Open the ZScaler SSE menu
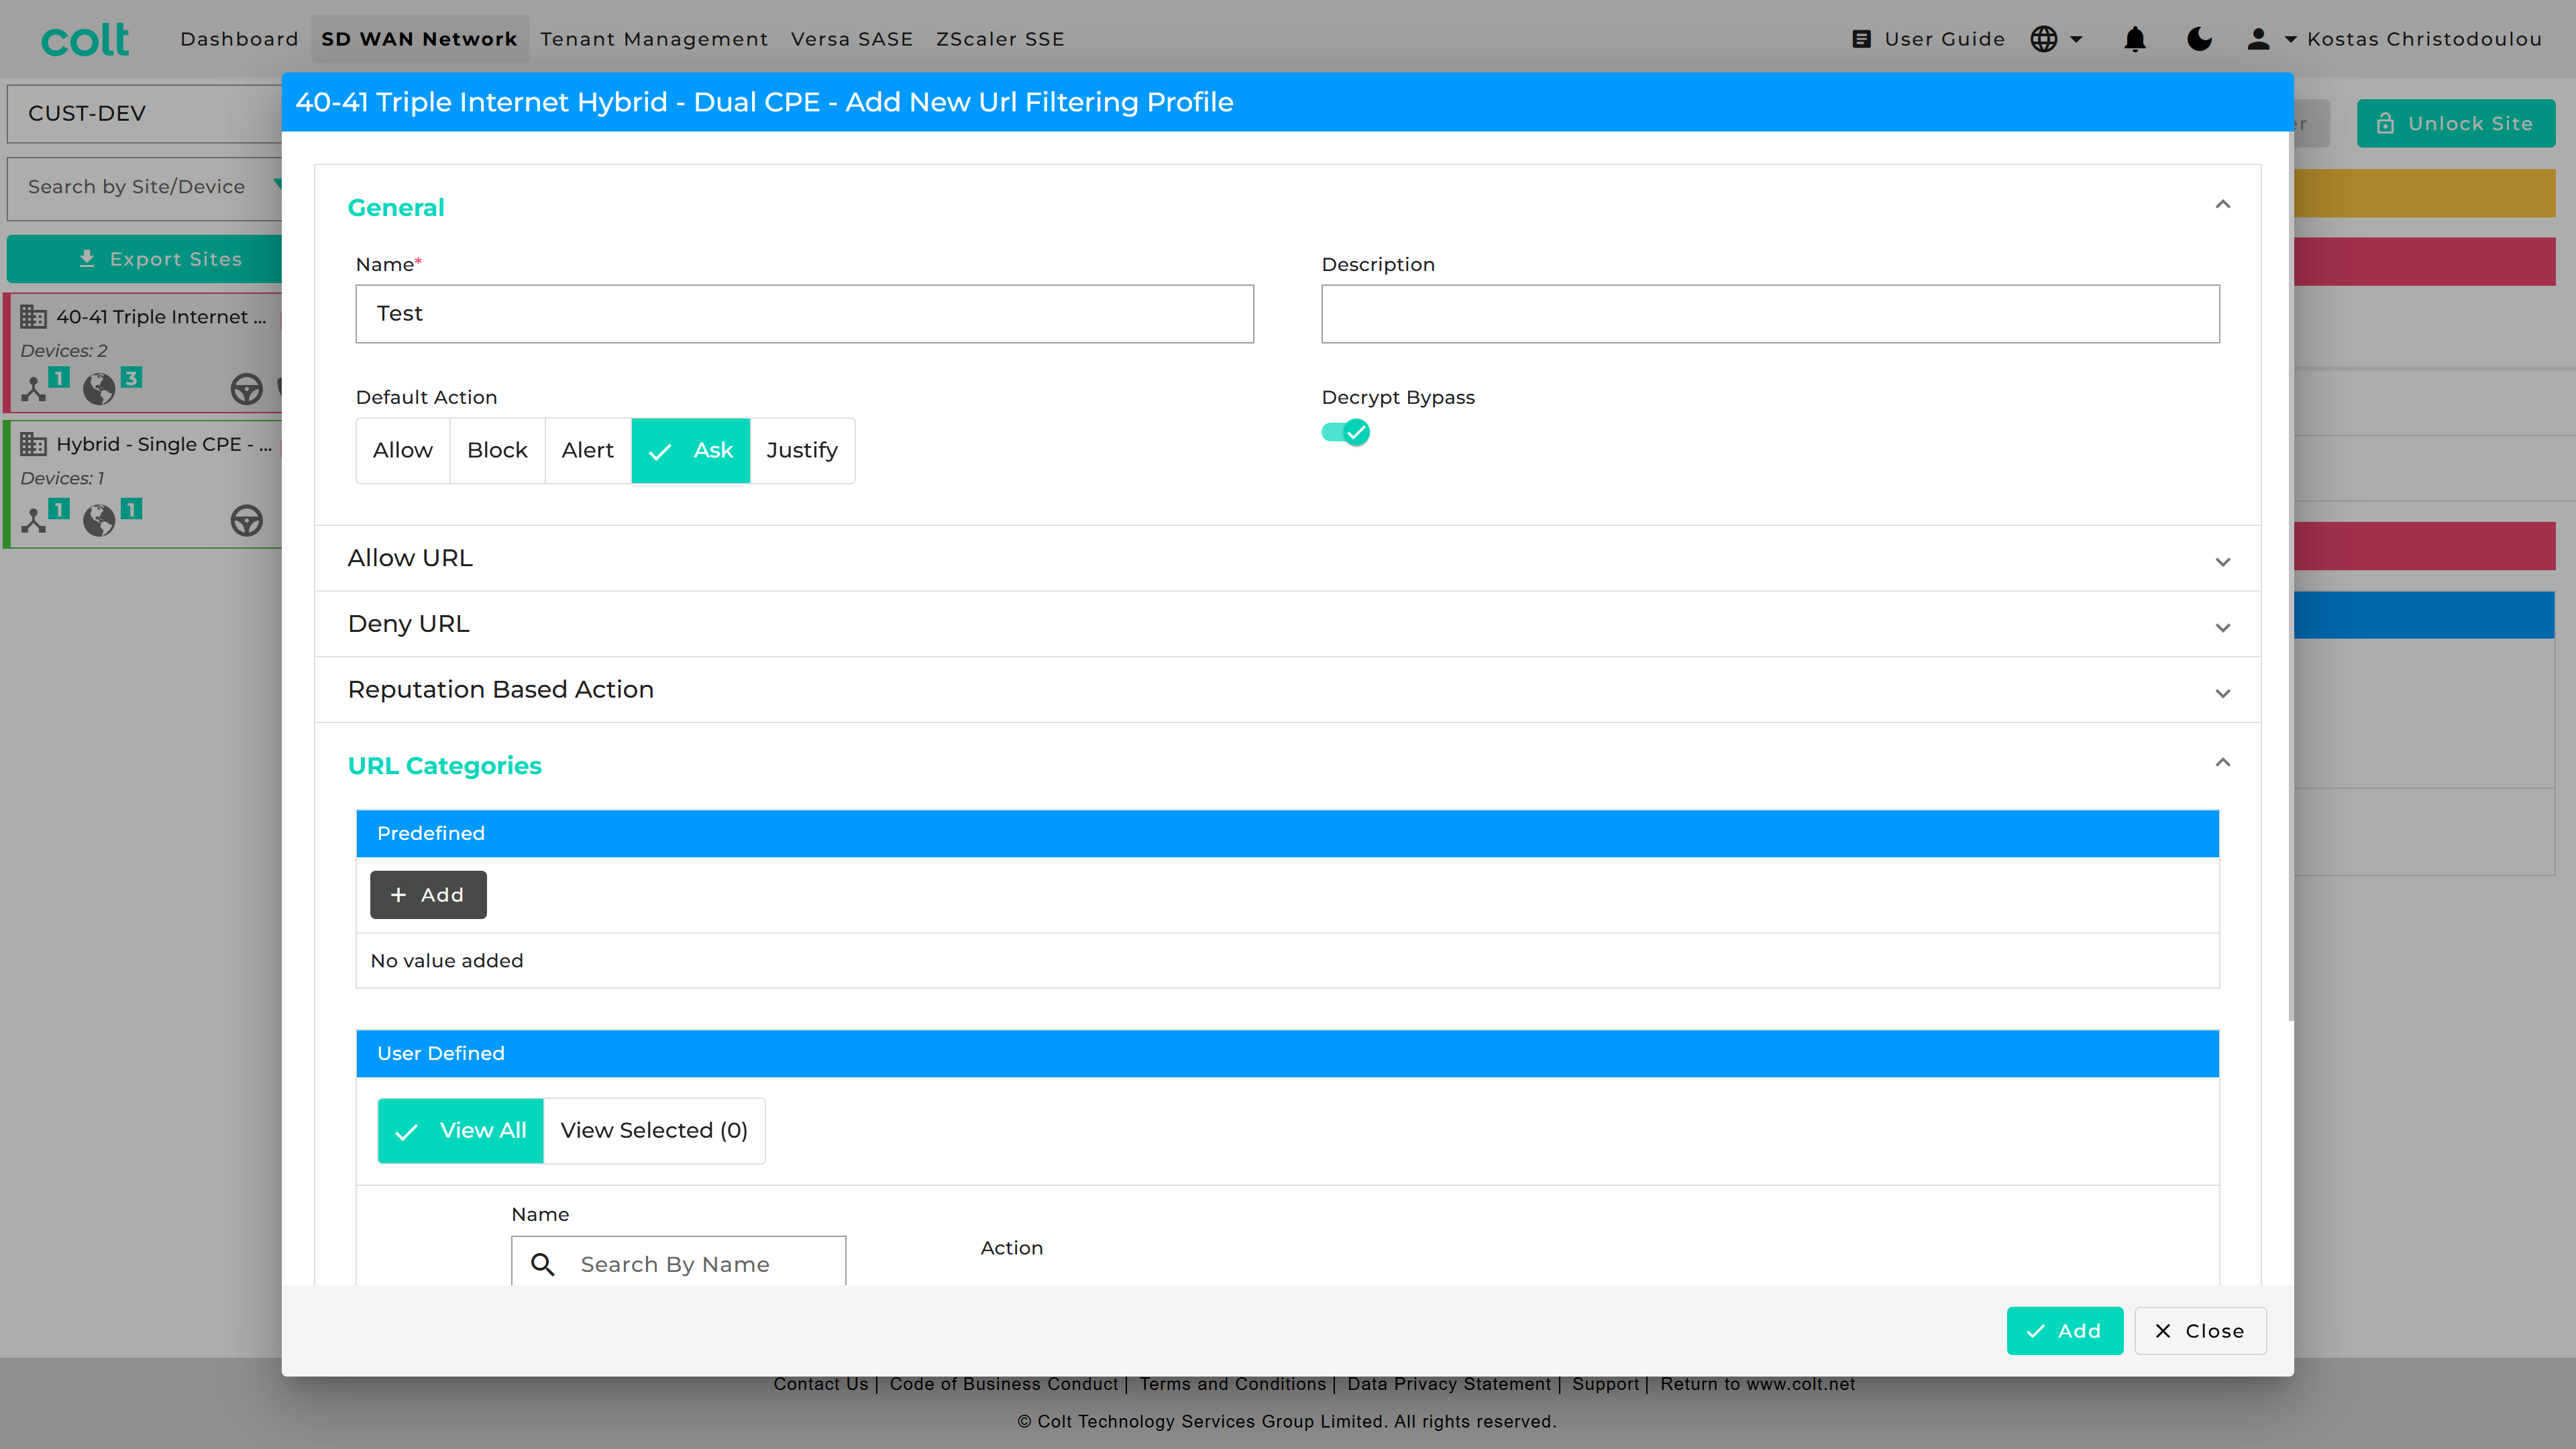 tap(1000, 39)
